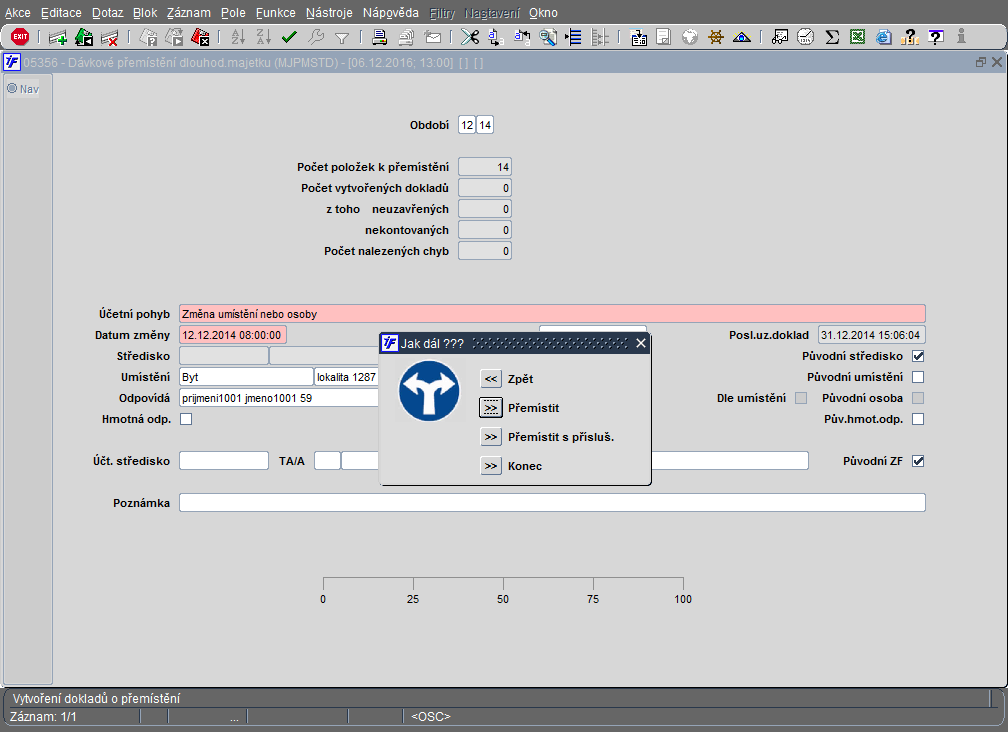The height and width of the screenshot is (732, 1008).
Task: Click the magnifying glass search icon
Action: click(x=548, y=37)
